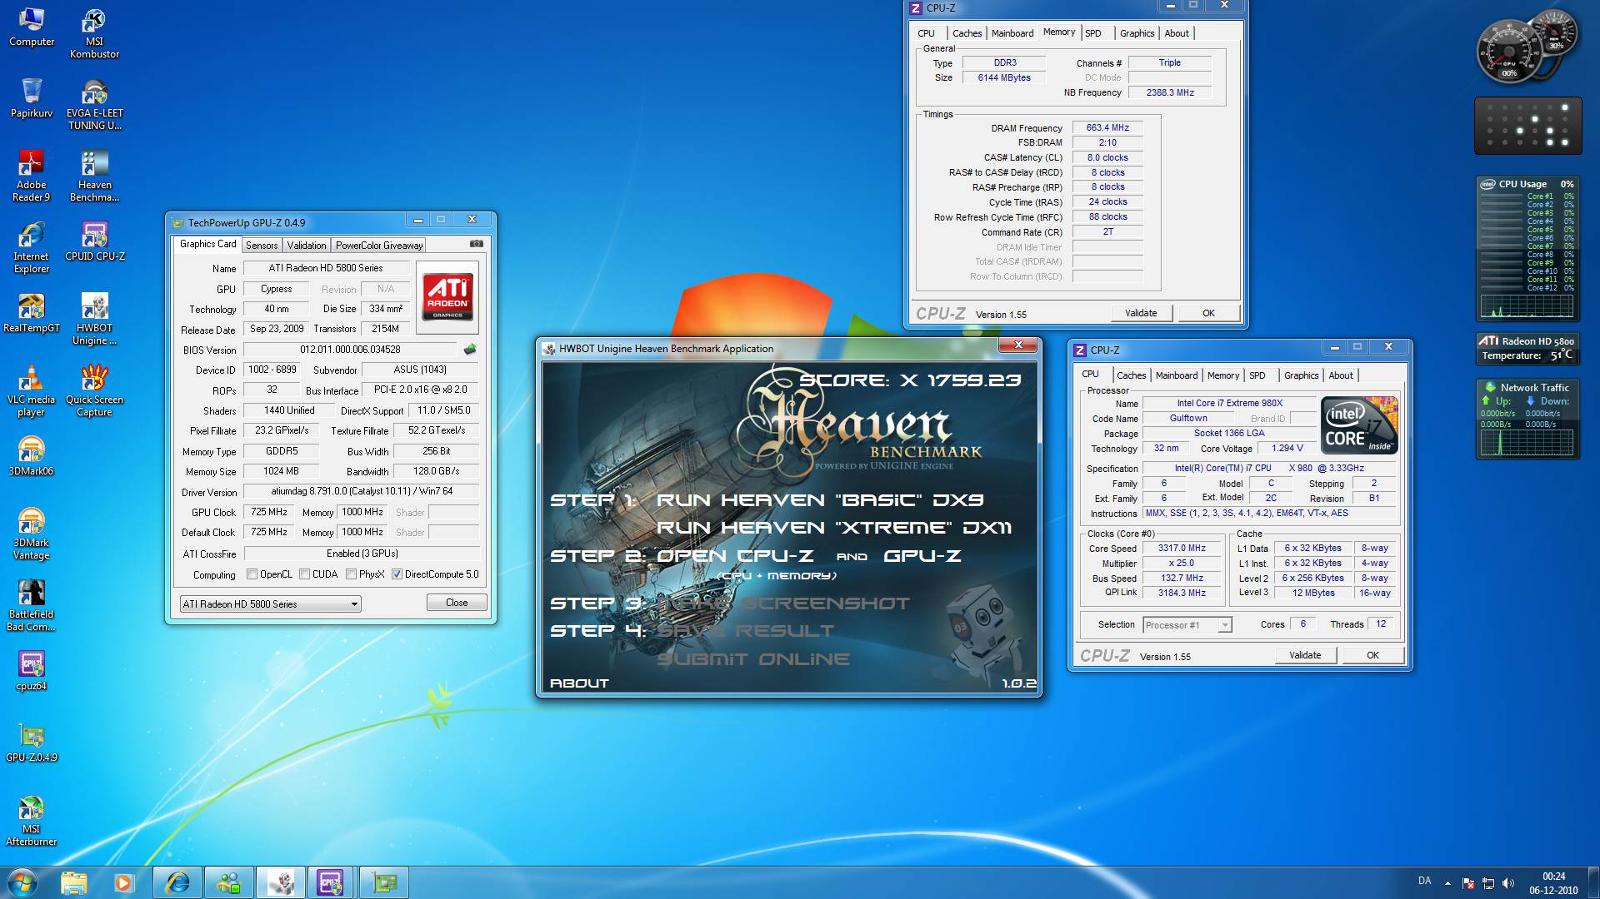The width and height of the screenshot is (1600, 899).
Task: Select SPD tab in CPU-Z memory window
Action: [x=1093, y=33]
